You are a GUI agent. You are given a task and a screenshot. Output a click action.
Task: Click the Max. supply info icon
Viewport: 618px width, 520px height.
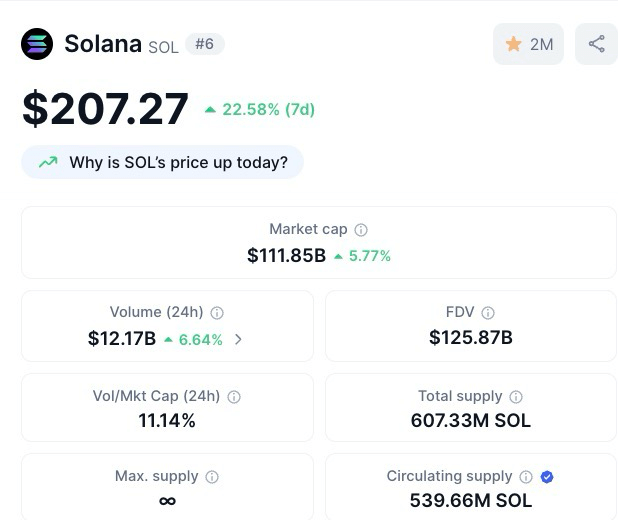pyautogui.click(x=212, y=477)
